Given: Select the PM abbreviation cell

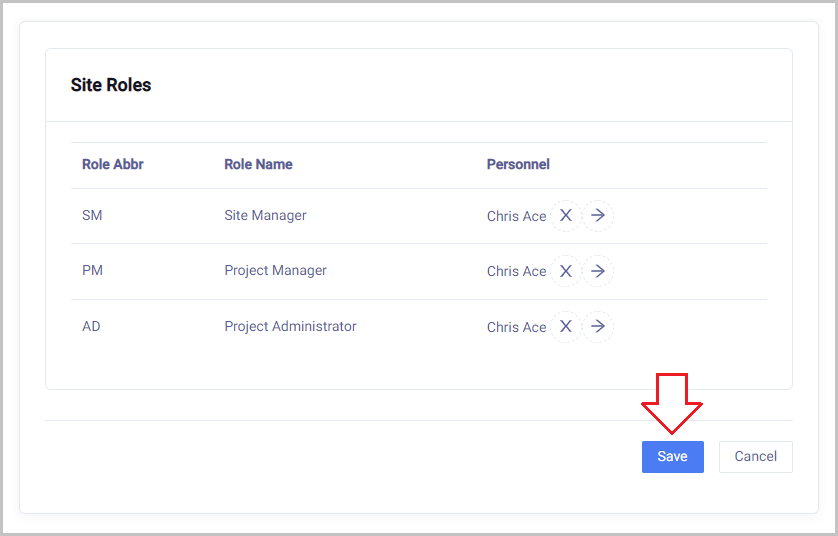Looking at the screenshot, I should [x=92, y=270].
